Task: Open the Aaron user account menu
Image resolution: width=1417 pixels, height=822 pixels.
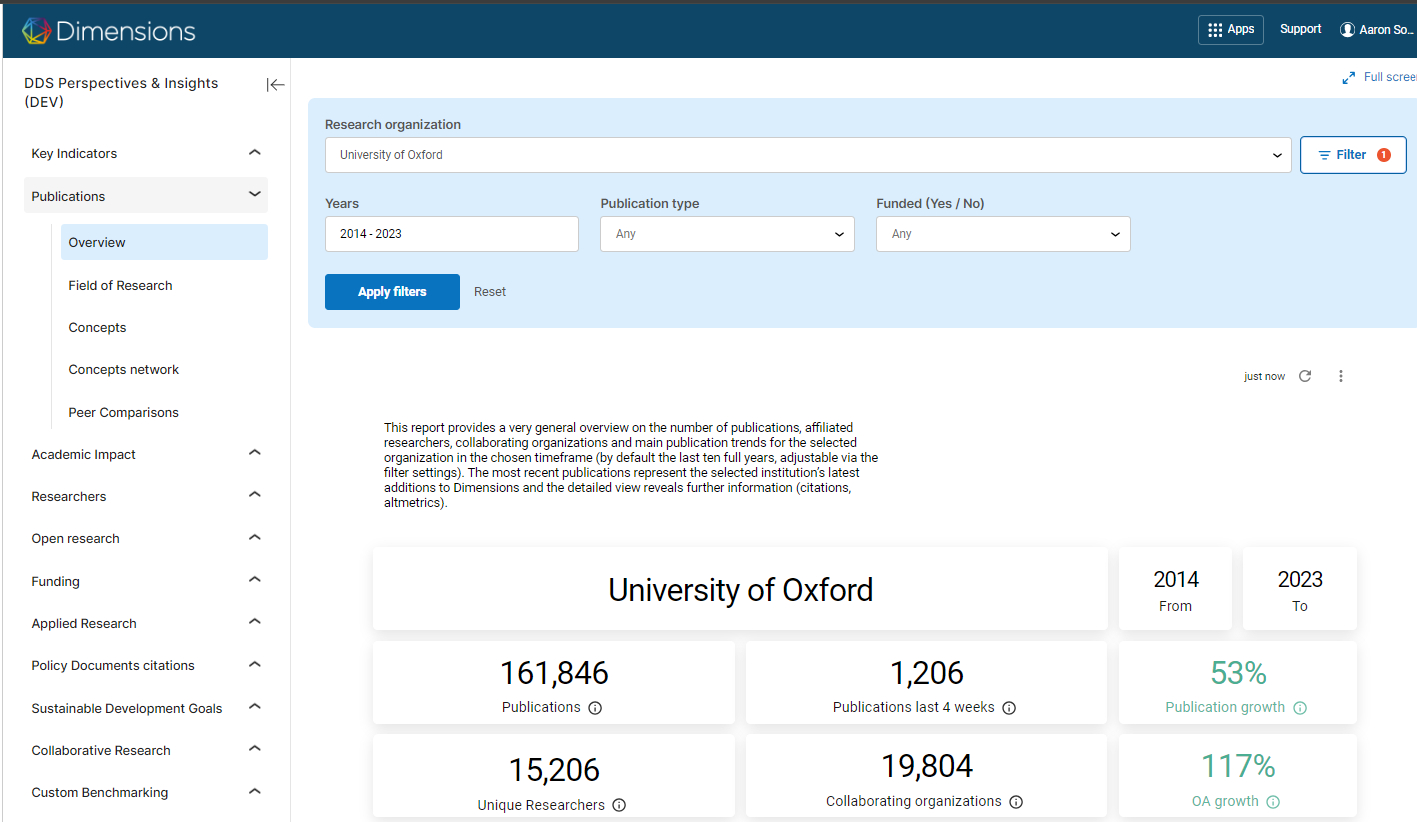Action: pyautogui.click(x=1378, y=30)
